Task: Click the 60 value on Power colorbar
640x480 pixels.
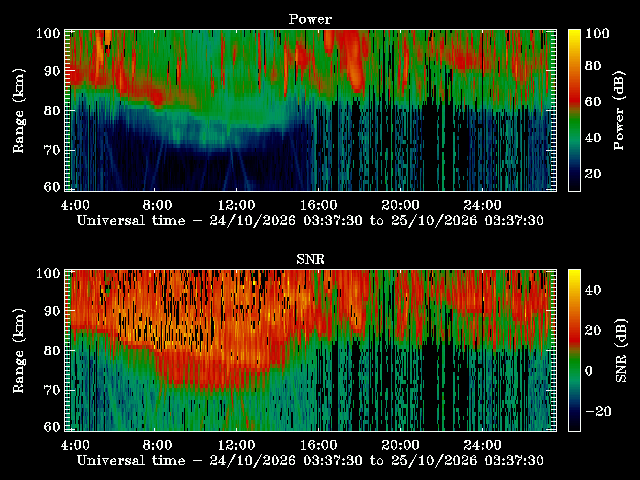Action: pos(593,102)
